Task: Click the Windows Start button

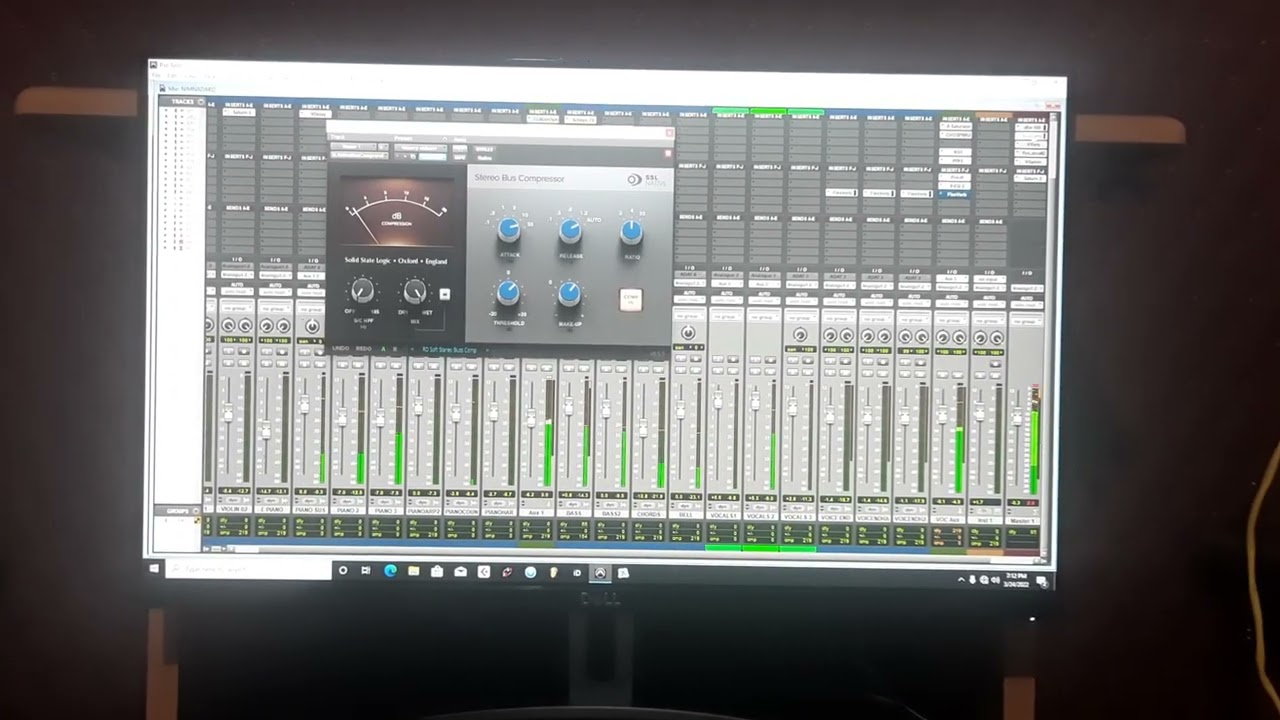Action: point(154,568)
